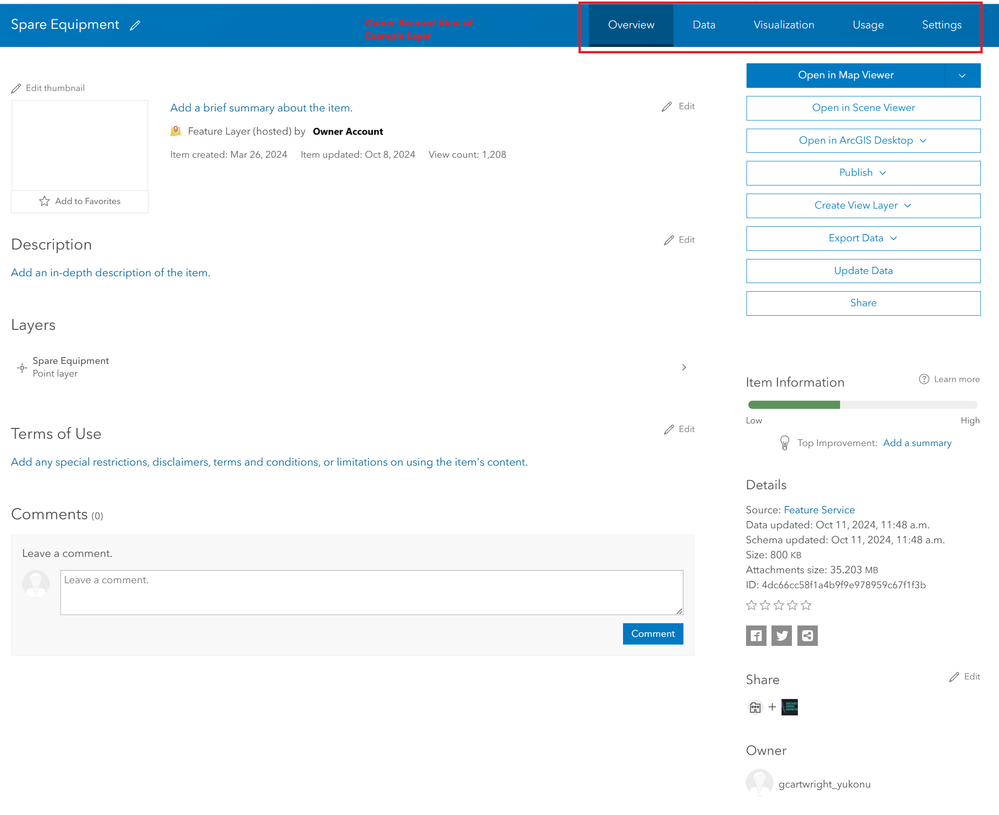The width and height of the screenshot is (999, 815).
Task: Click the Spare Equipment point layer row
Action: tap(352, 367)
